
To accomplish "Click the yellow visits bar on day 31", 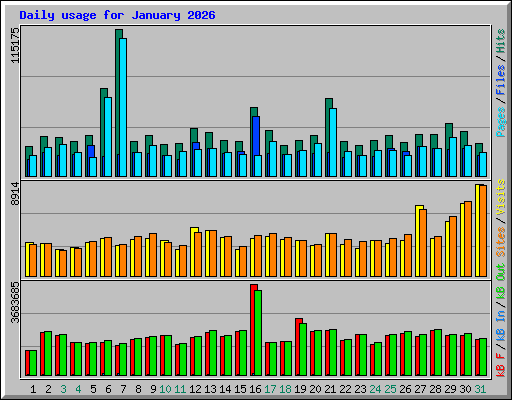I will [x=477, y=230].
